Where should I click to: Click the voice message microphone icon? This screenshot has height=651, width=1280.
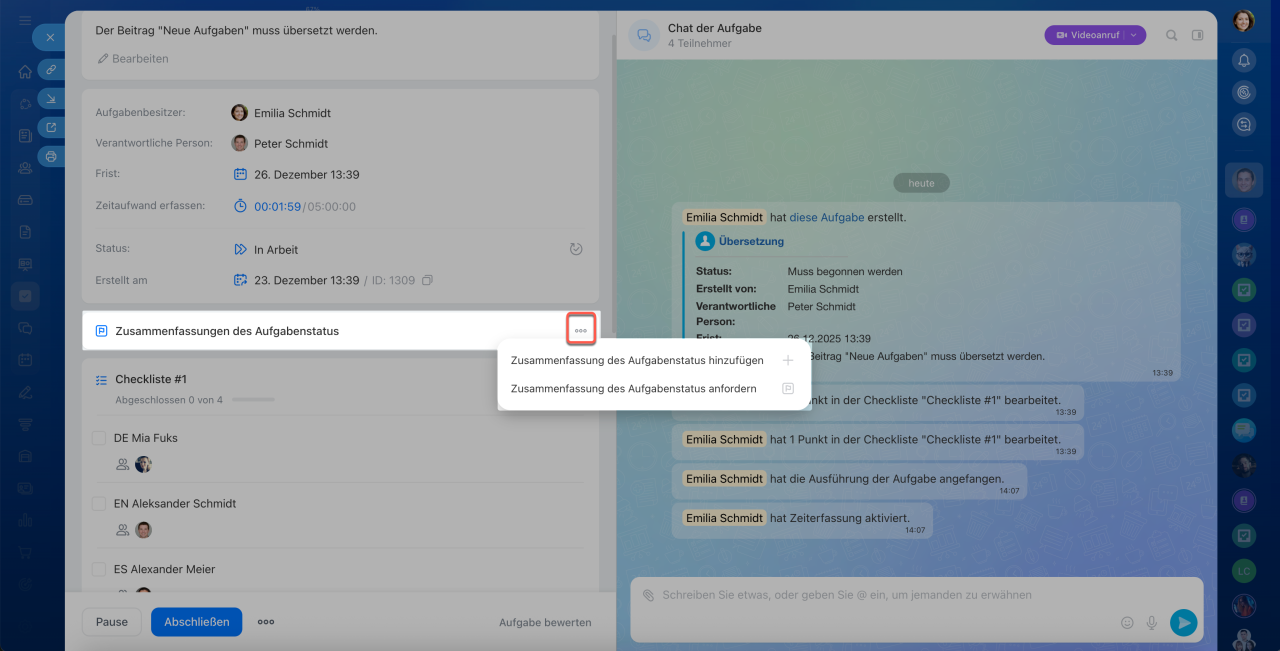pos(1152,623)
